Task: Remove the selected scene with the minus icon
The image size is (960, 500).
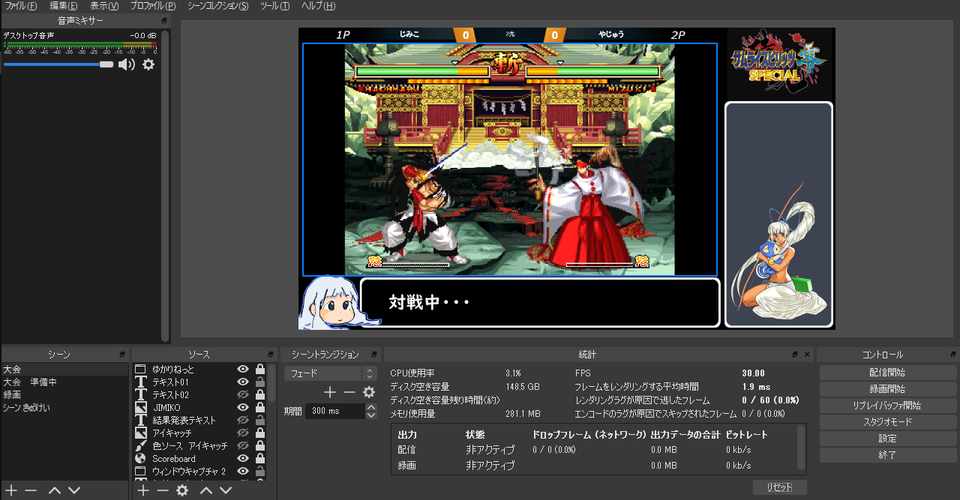Action: [x=31, y=490]
